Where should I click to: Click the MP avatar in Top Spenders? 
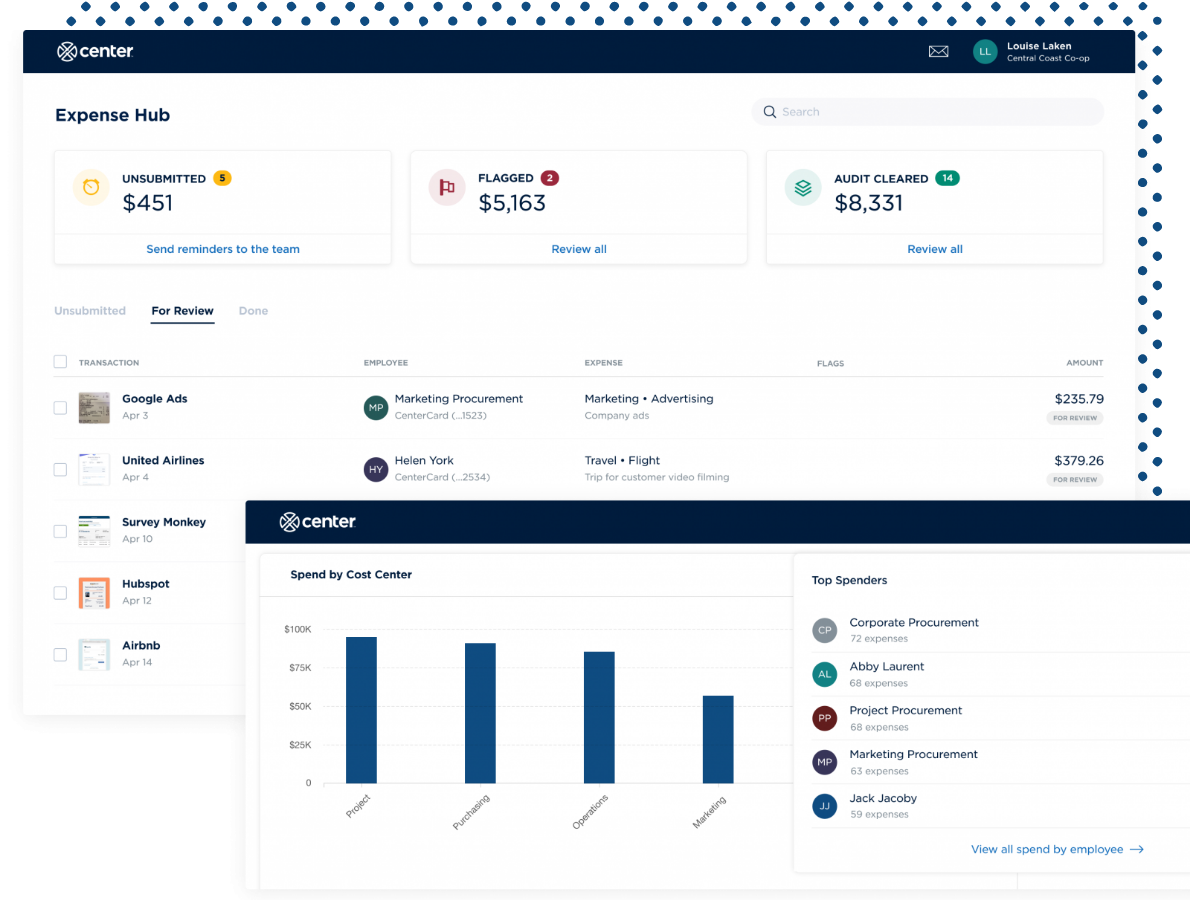tap(824, 762)
